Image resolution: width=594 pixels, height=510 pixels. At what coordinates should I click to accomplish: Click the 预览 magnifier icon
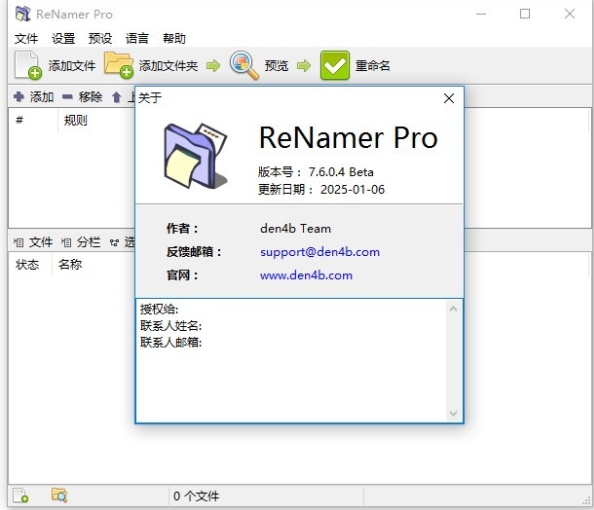(244, 65)
